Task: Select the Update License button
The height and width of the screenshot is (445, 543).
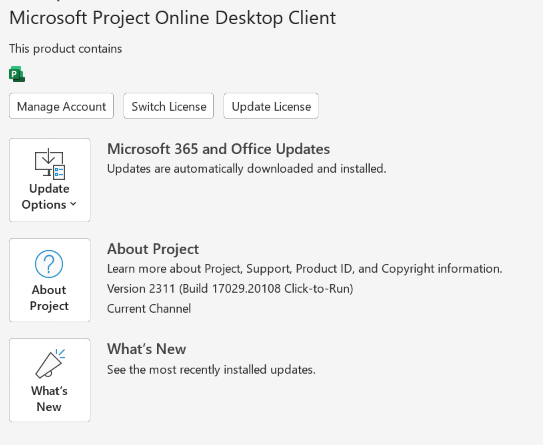Action: tap(271, 106)
